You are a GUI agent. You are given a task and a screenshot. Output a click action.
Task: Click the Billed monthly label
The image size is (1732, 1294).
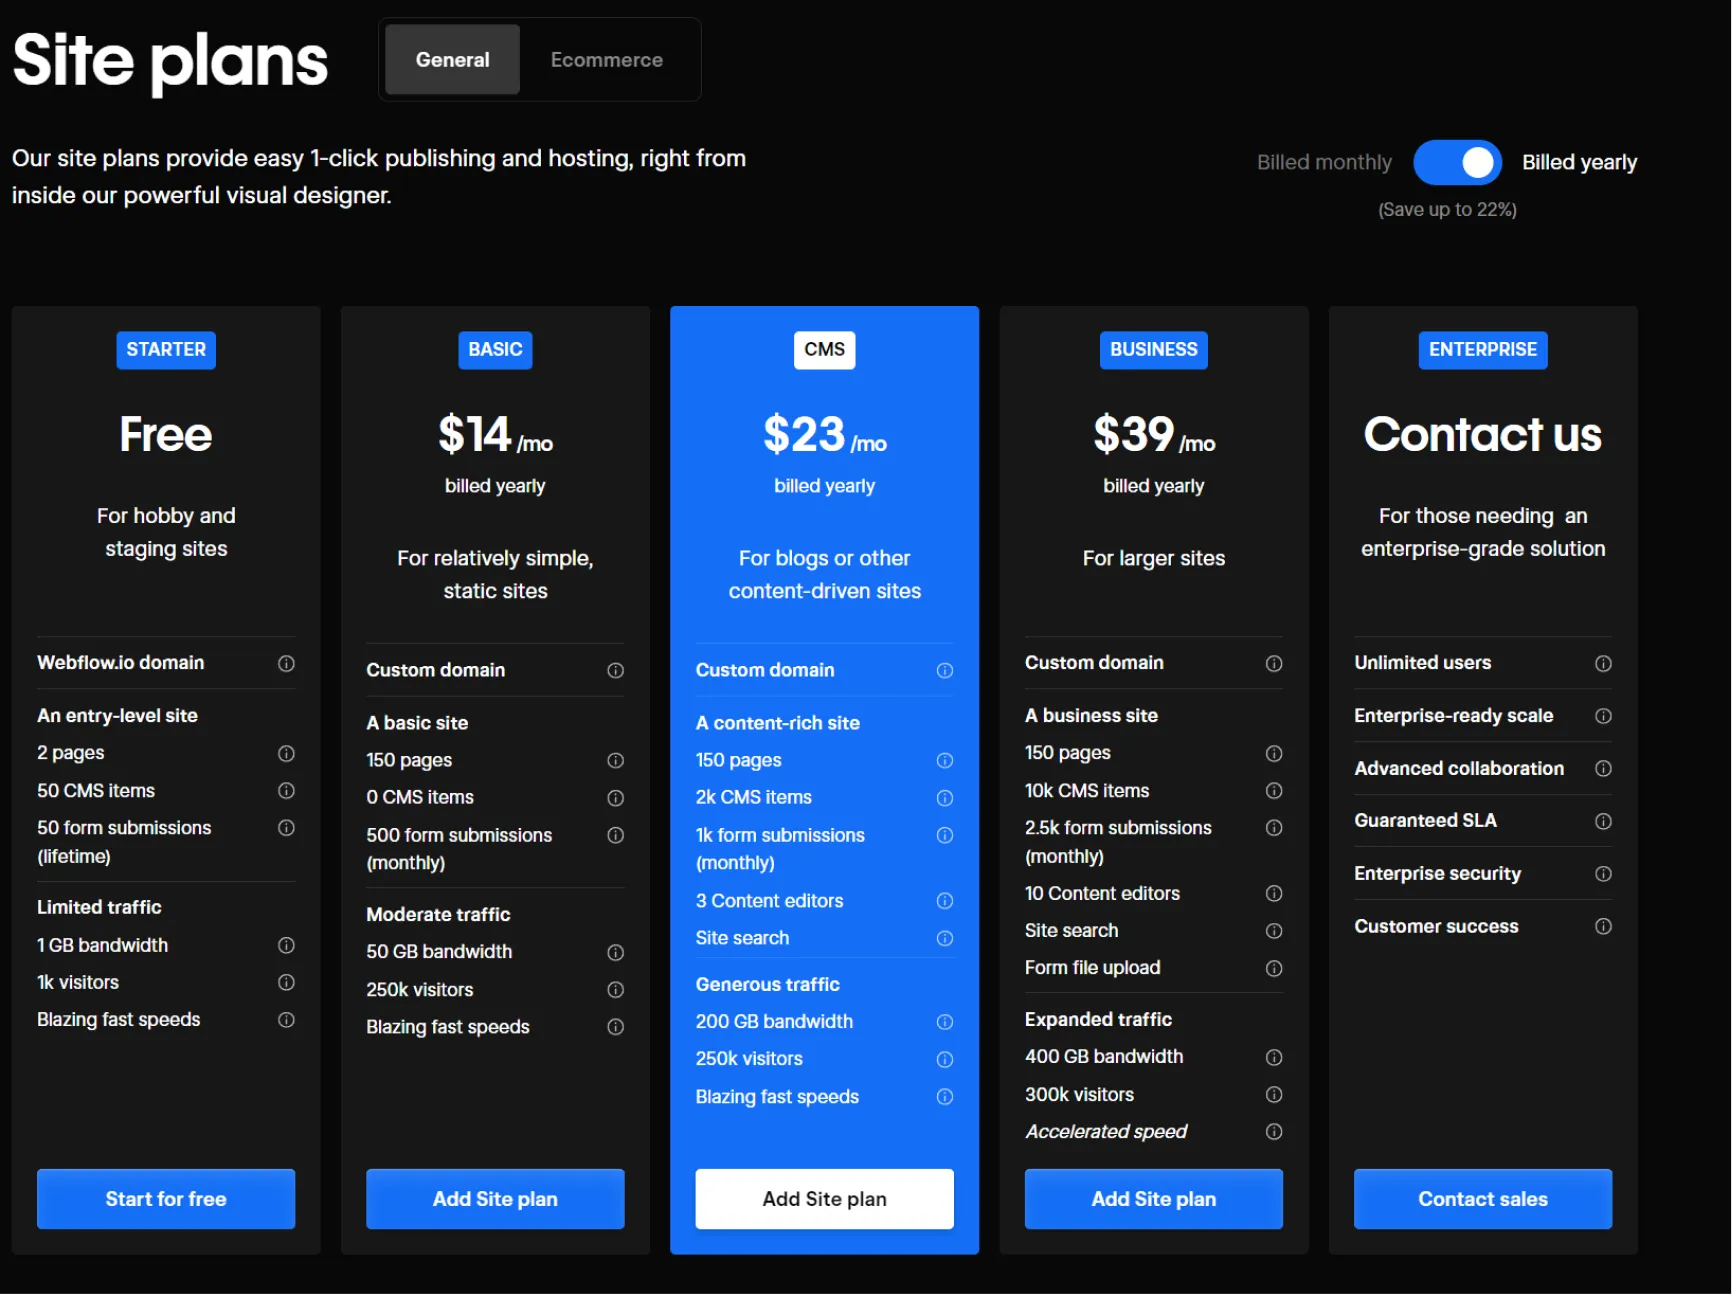(x=1324, y=162)
